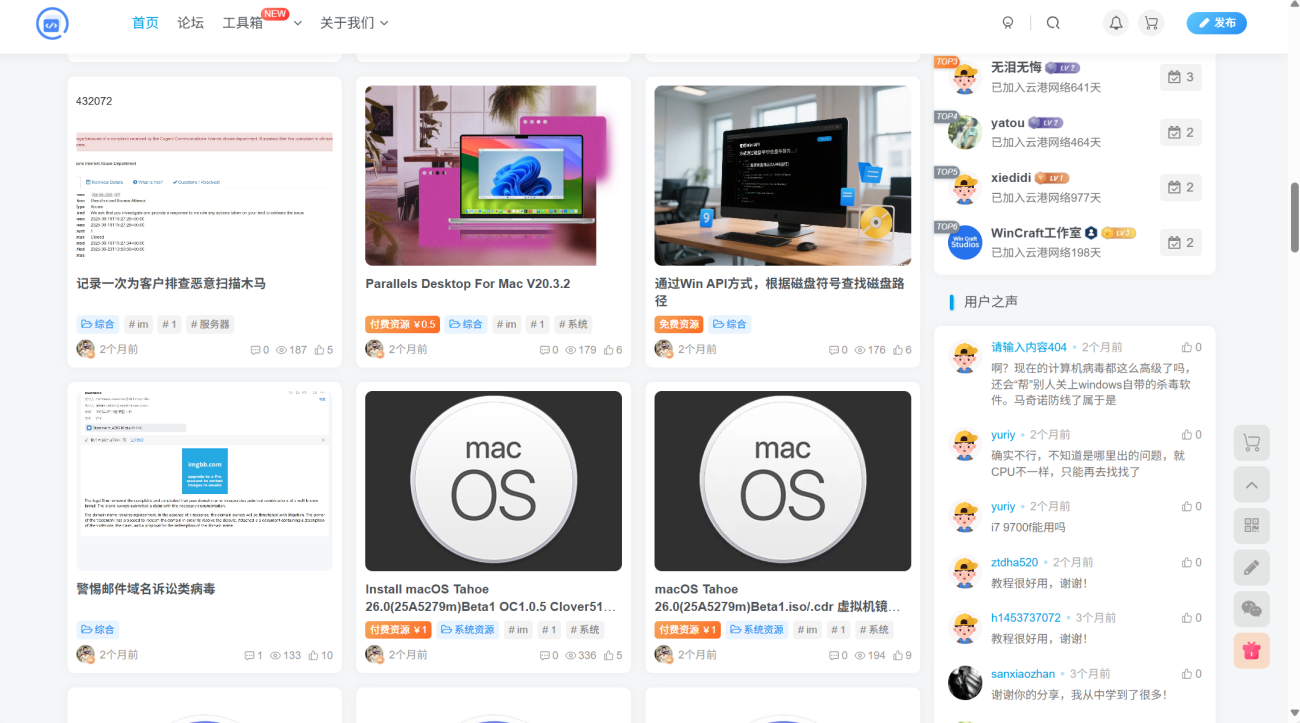1300x723 pixels.
Task: Click the pink gift icon
Action: [1251, 651]
